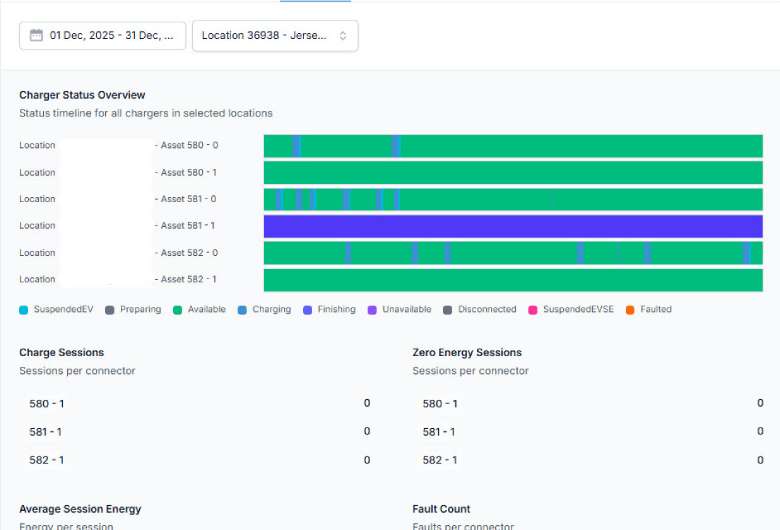The width and height of the screenshot is (780, 530).
Task: Click the Asset 580 - 1 timeline bar
Action: [512, 173]
